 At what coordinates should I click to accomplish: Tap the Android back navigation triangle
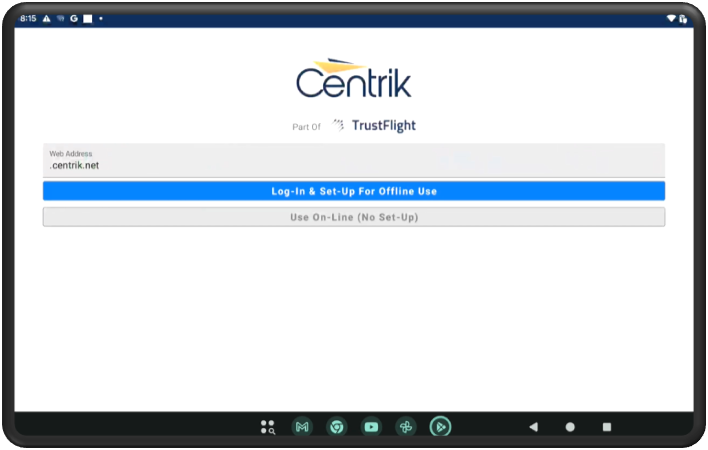[x=533, y=427]
